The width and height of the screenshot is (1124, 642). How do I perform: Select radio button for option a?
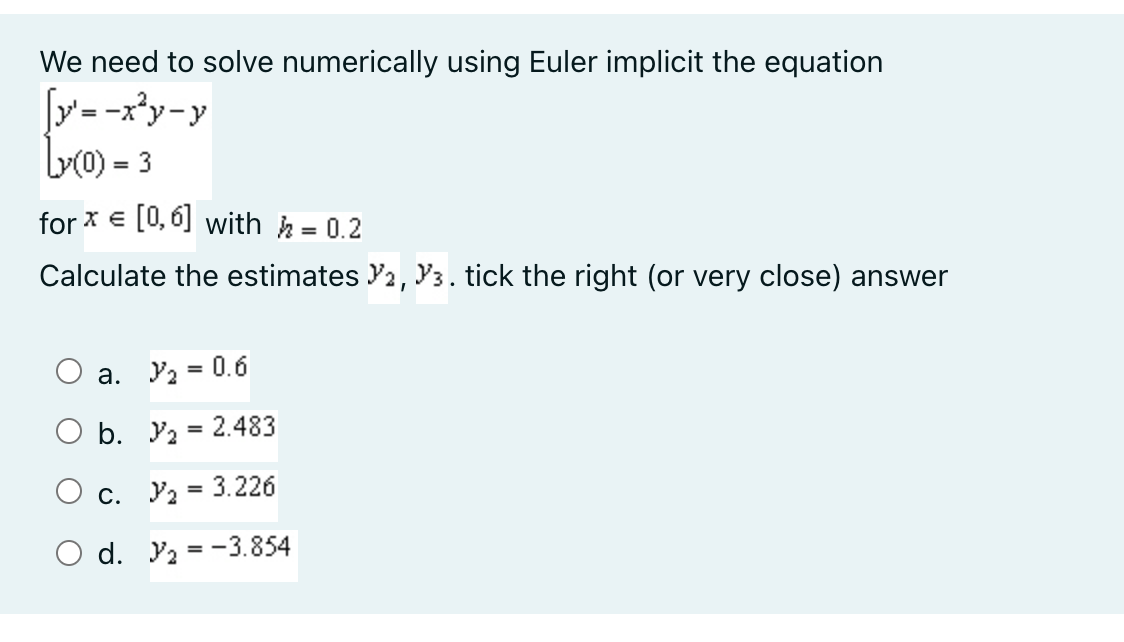[x=67, y=372]
